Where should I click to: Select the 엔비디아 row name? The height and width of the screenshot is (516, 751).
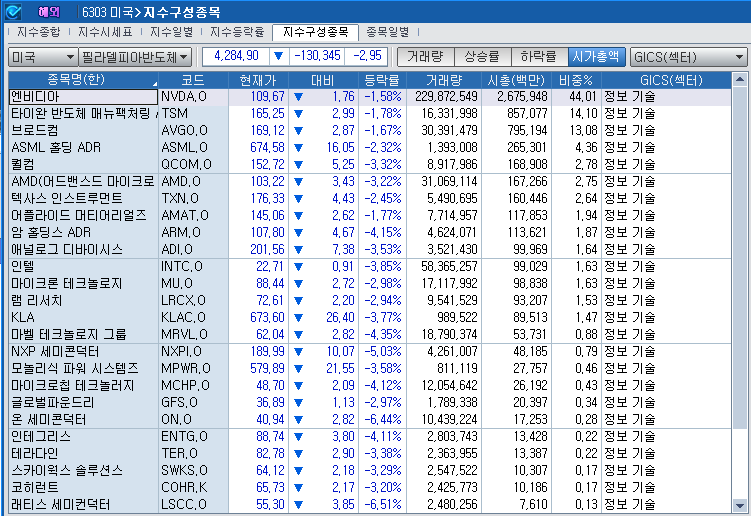tap(83, 97)
